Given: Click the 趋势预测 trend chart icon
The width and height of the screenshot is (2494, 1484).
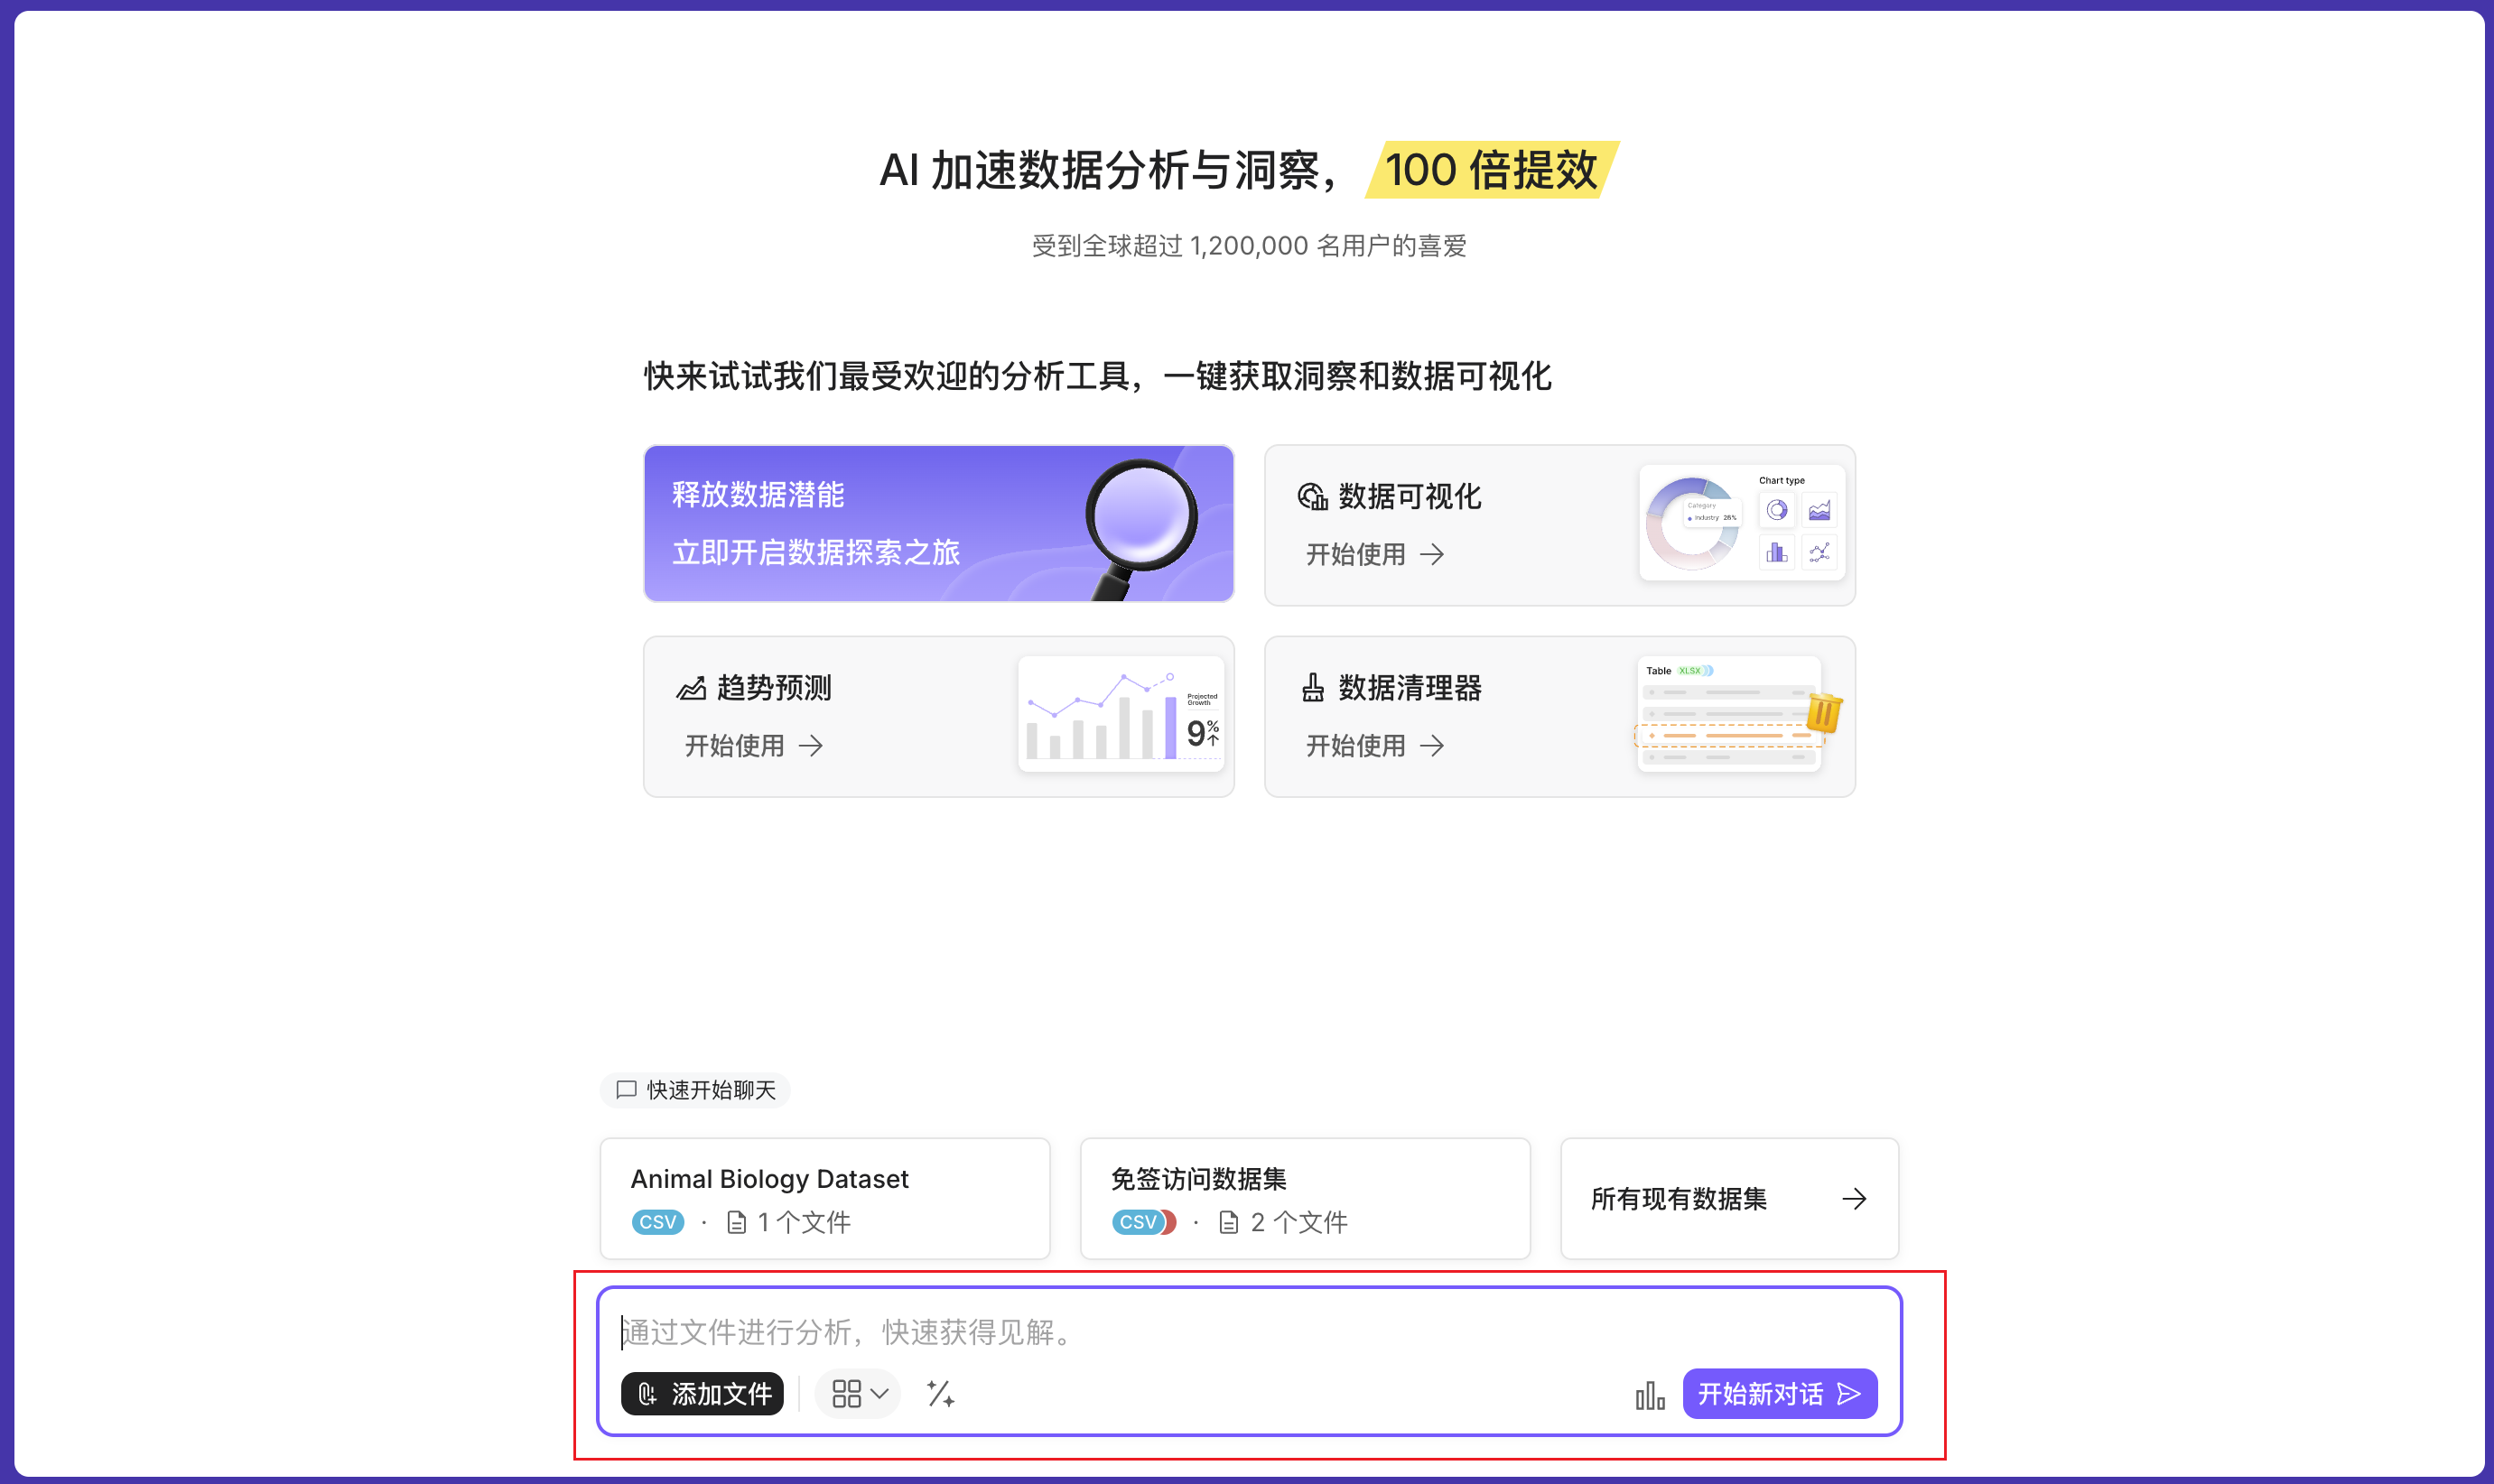Looking at the screenshot, I should pyautogui.click(x=691, y=688).
